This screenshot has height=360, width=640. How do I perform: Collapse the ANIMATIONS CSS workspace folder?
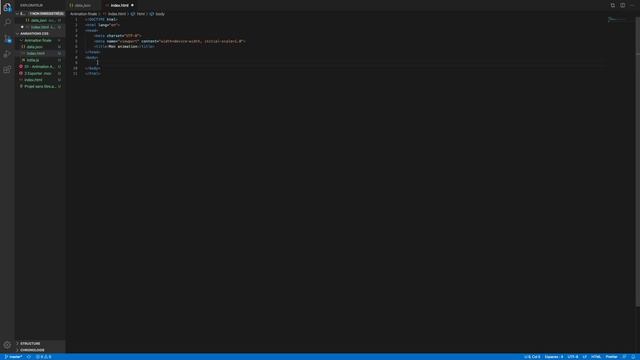pyautogui.click(x=40, y=33)
